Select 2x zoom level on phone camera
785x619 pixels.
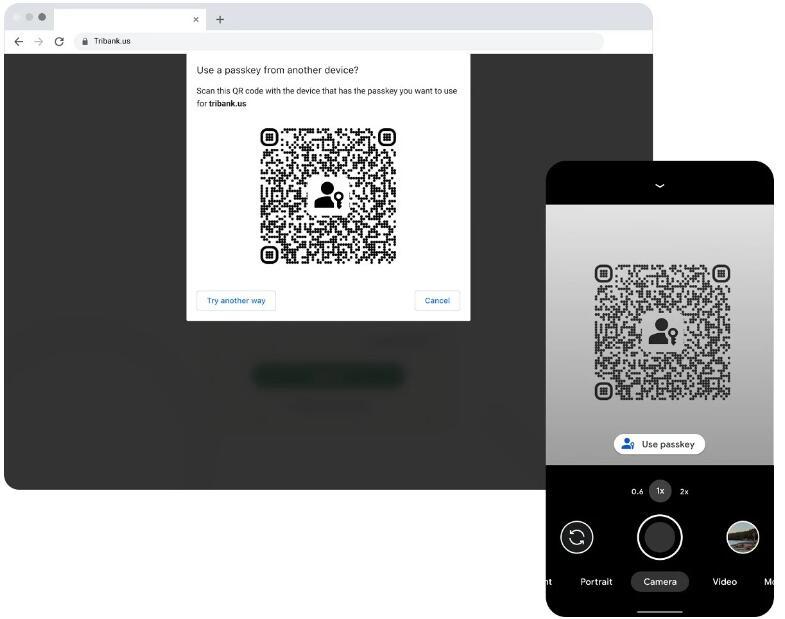(x=684, y=492)
